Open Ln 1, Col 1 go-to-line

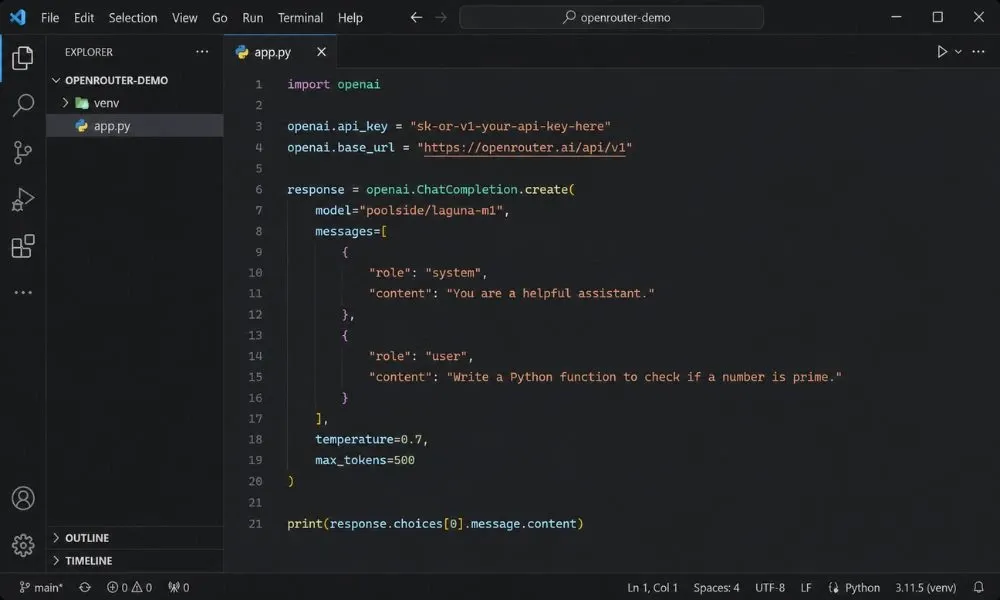tap(652, 587)
